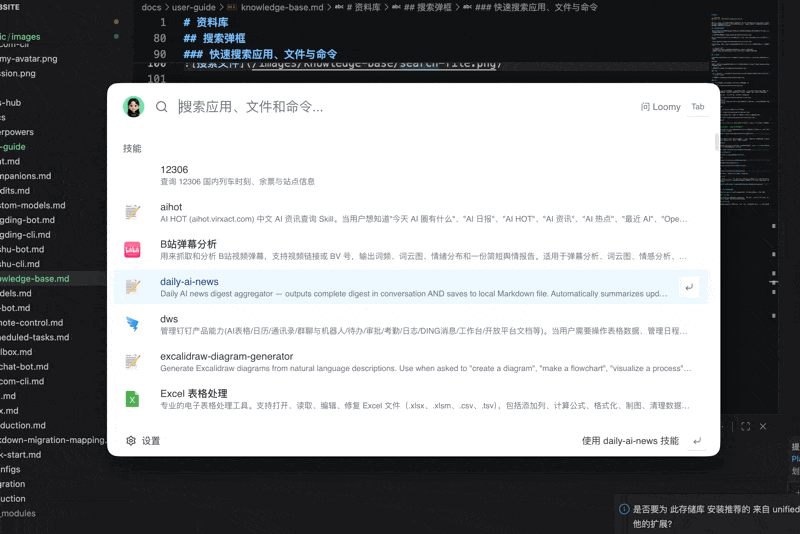The width and height of the screenshot is (800, 534).
Task: Click the aihot skill notepad icon
Action: point(133,212)
